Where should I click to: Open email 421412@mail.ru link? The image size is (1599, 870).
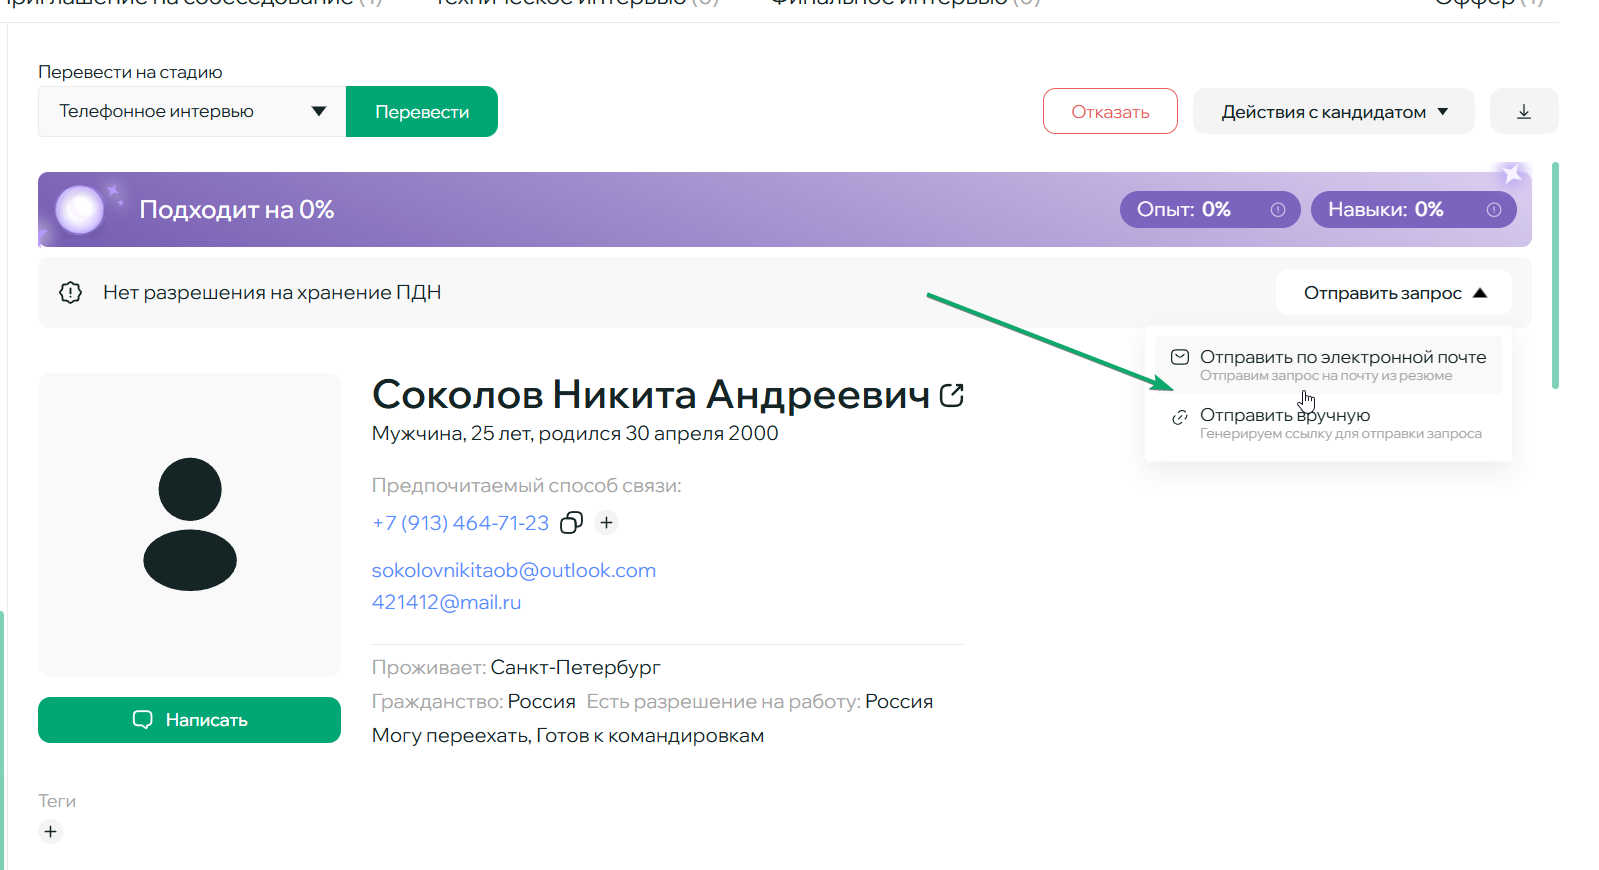click(446, 602)
